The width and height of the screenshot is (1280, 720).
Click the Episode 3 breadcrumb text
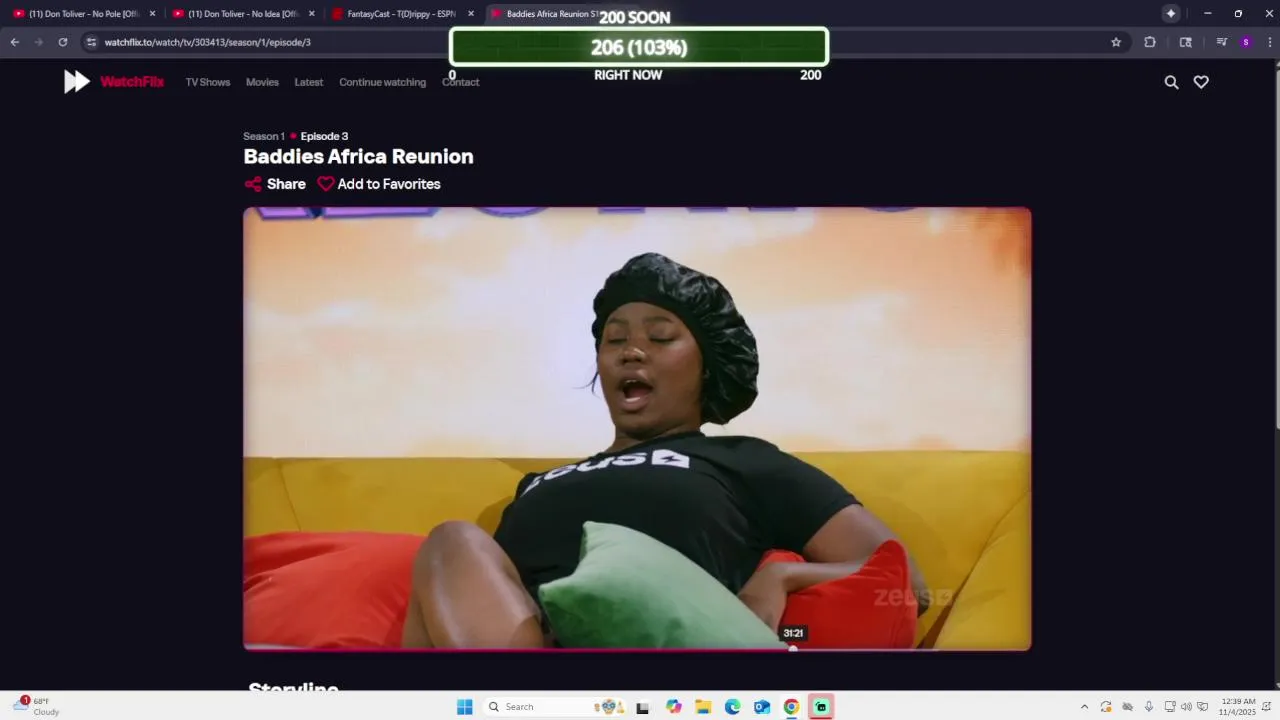(x=324, y=136)
